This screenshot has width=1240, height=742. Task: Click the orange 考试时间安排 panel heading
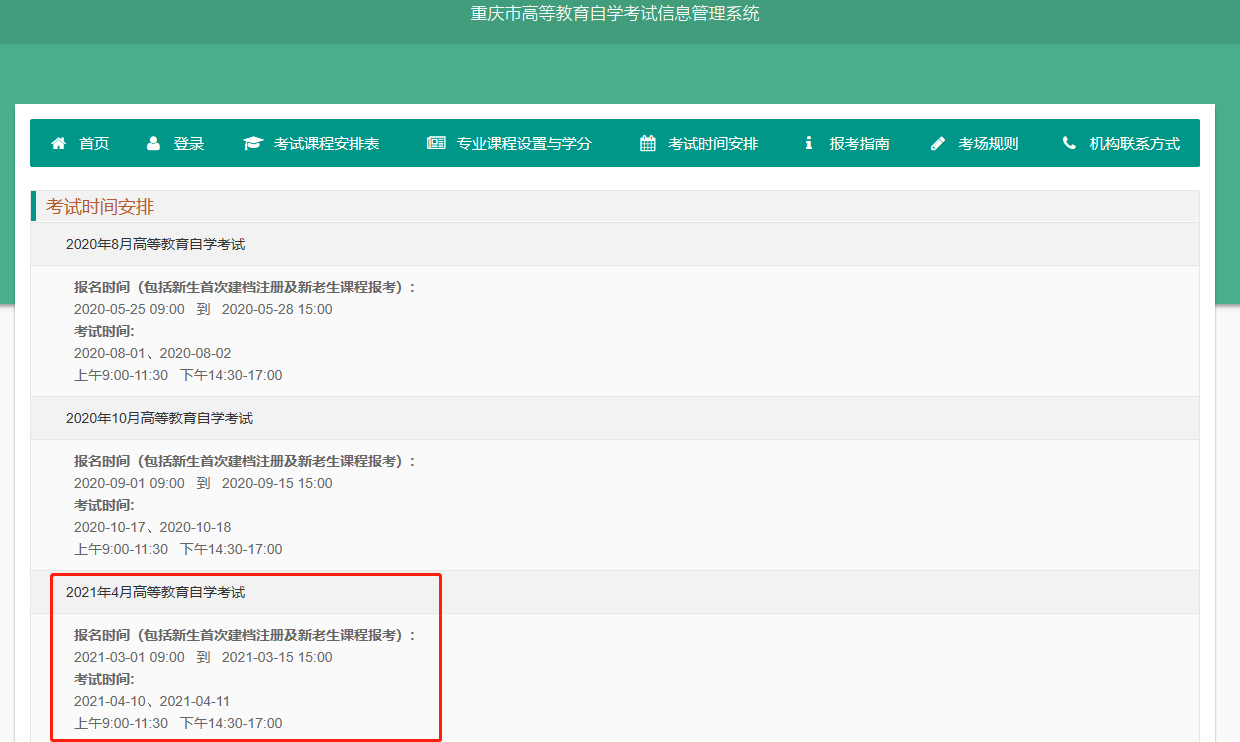point(100,207)
